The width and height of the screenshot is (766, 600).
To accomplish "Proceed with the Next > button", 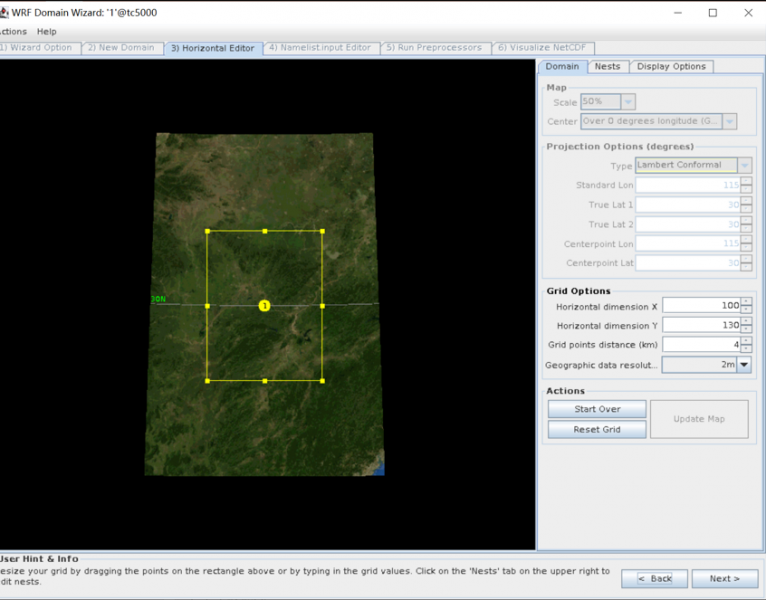I will pos(724,579).
